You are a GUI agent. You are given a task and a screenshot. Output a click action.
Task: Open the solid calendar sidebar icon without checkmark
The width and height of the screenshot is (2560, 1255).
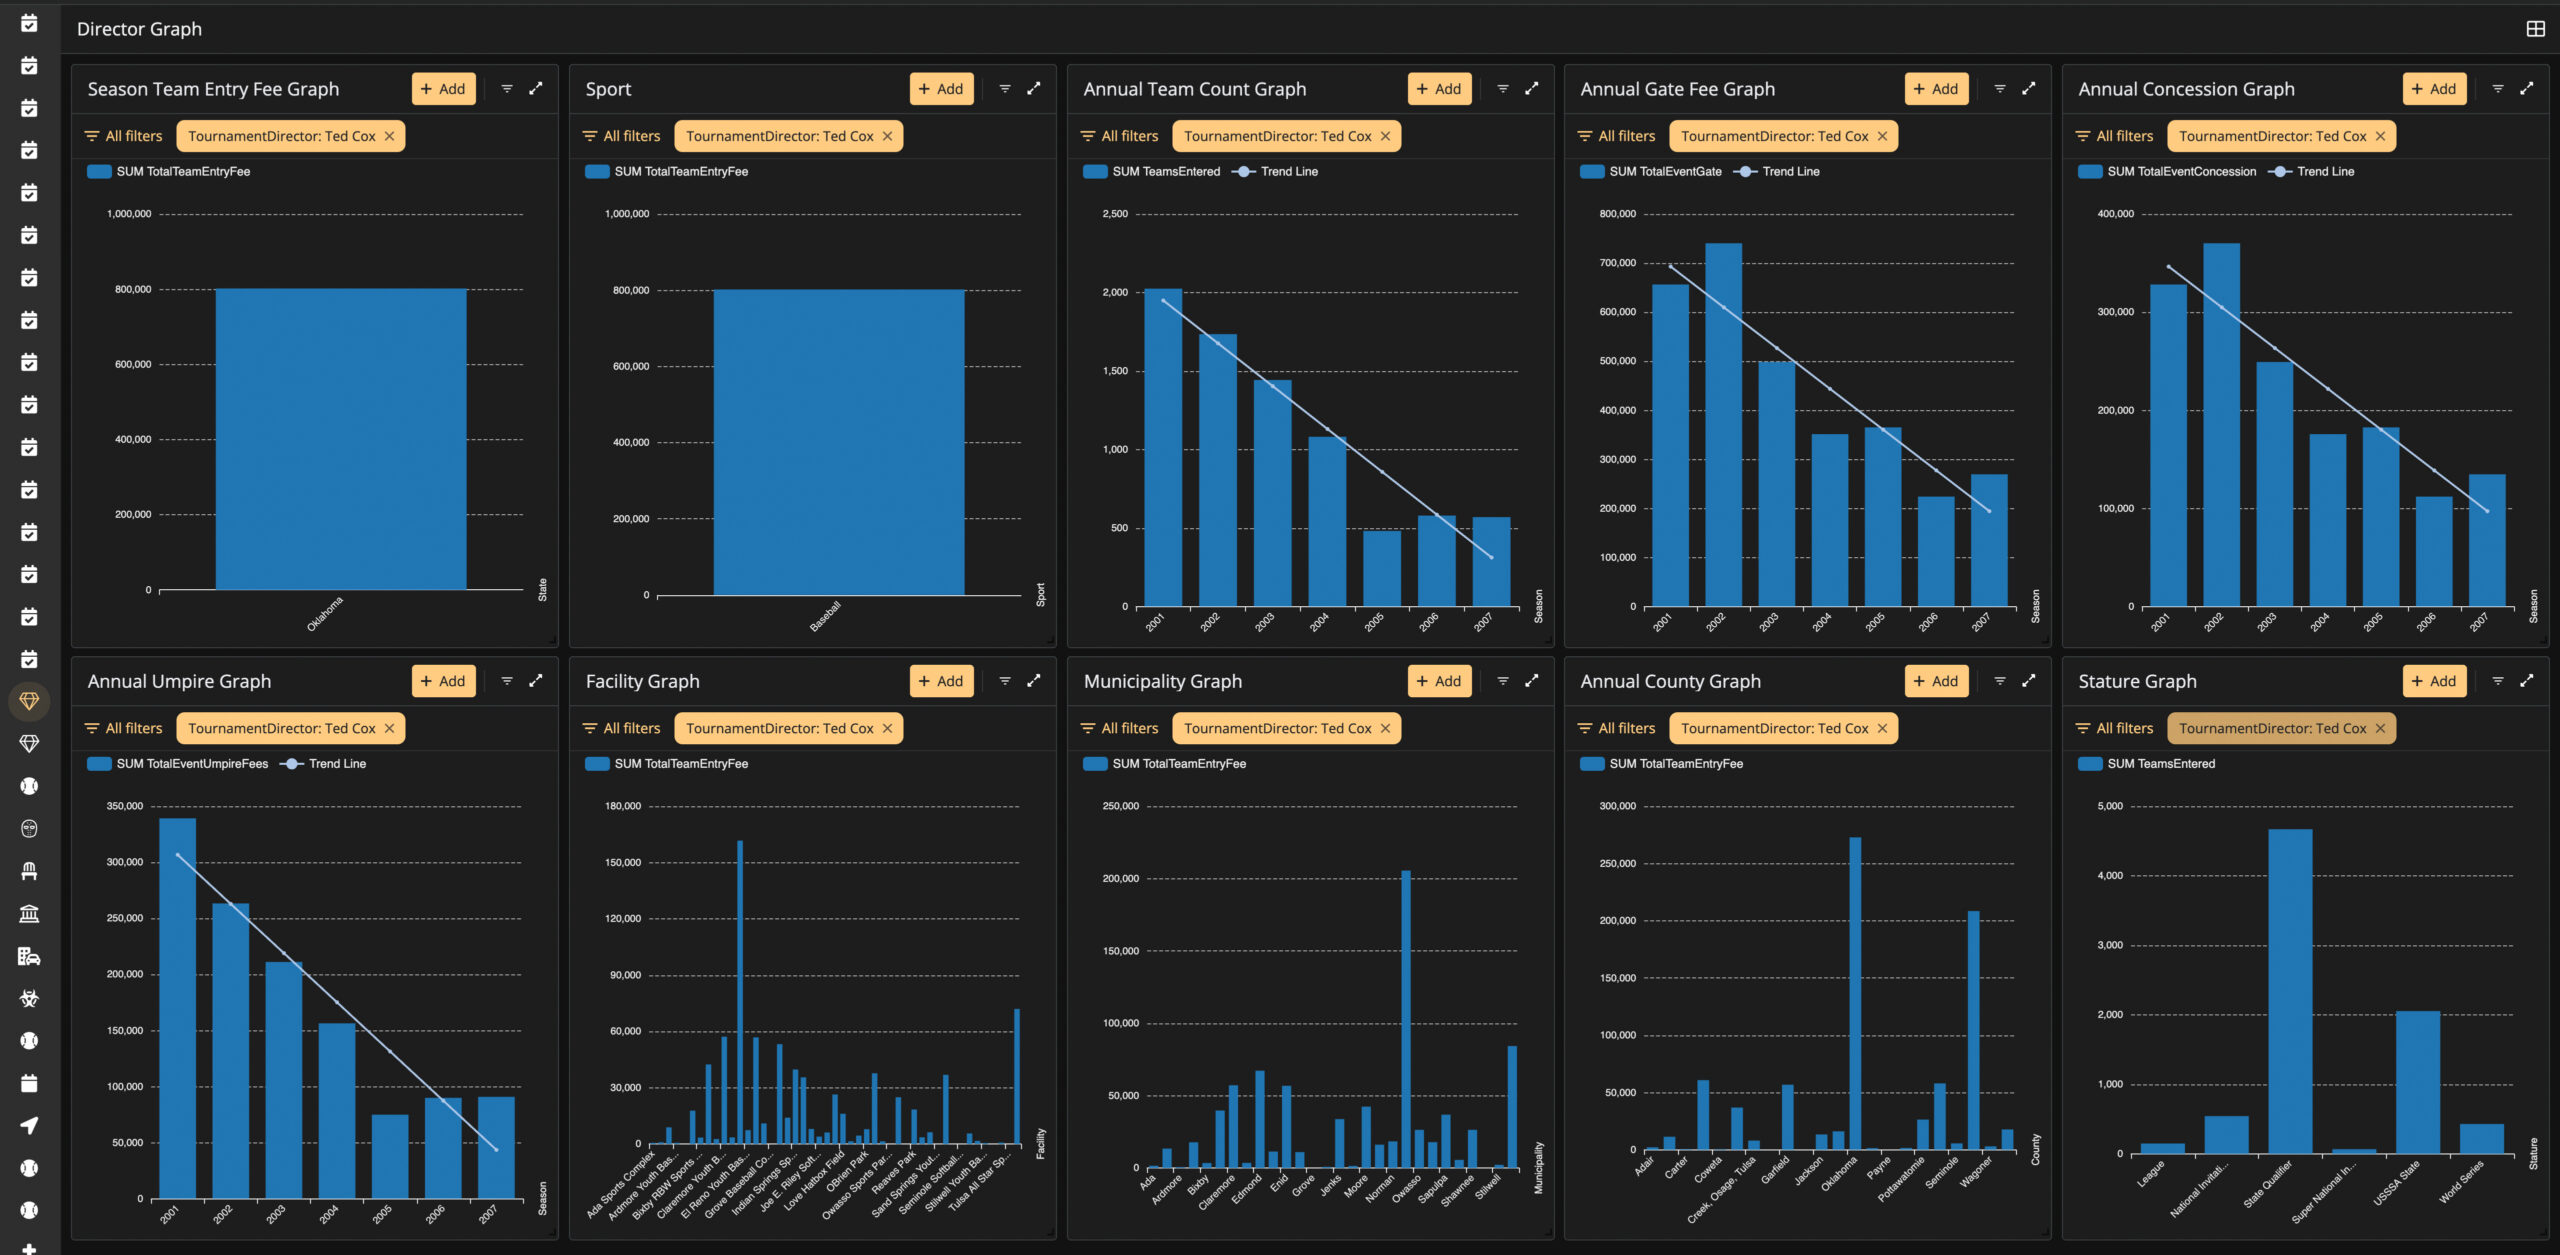tap(29, 1083)
